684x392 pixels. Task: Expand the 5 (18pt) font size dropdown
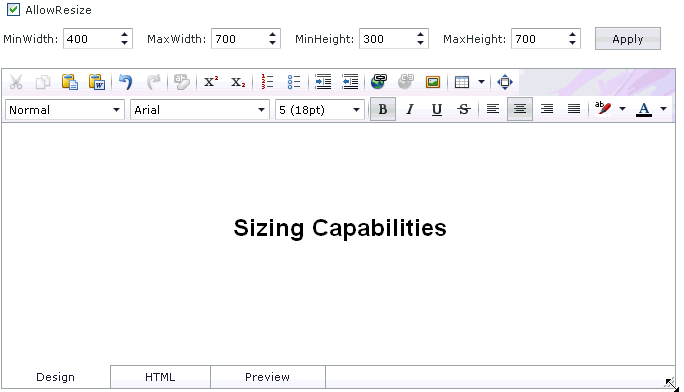320,110
